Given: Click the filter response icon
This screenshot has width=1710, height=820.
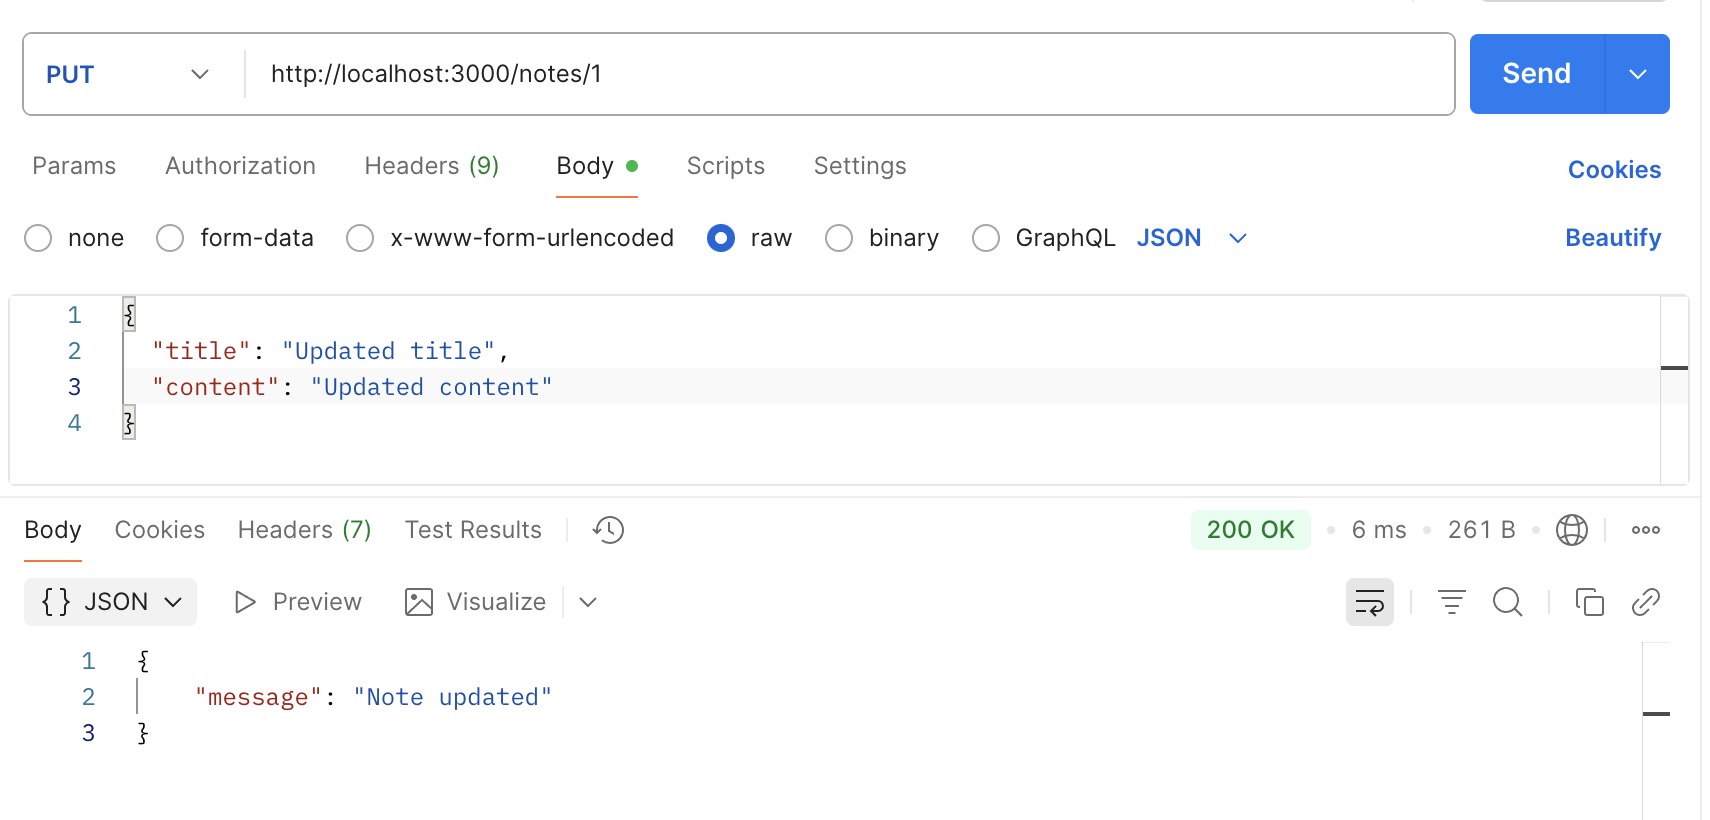Looking at the screenshot, I should click(x=1451, y=602).
